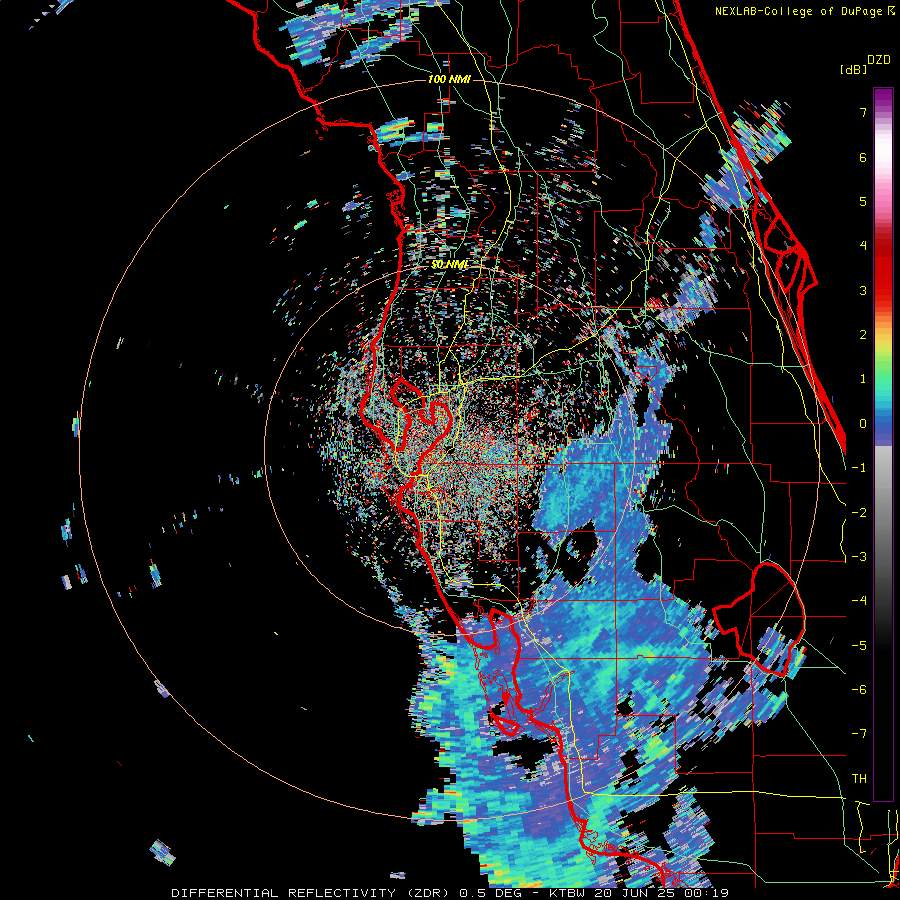Screen dimensions: 900x900
Task: Select the -1 tick label on color scale
Action: [x=859, y=468]
